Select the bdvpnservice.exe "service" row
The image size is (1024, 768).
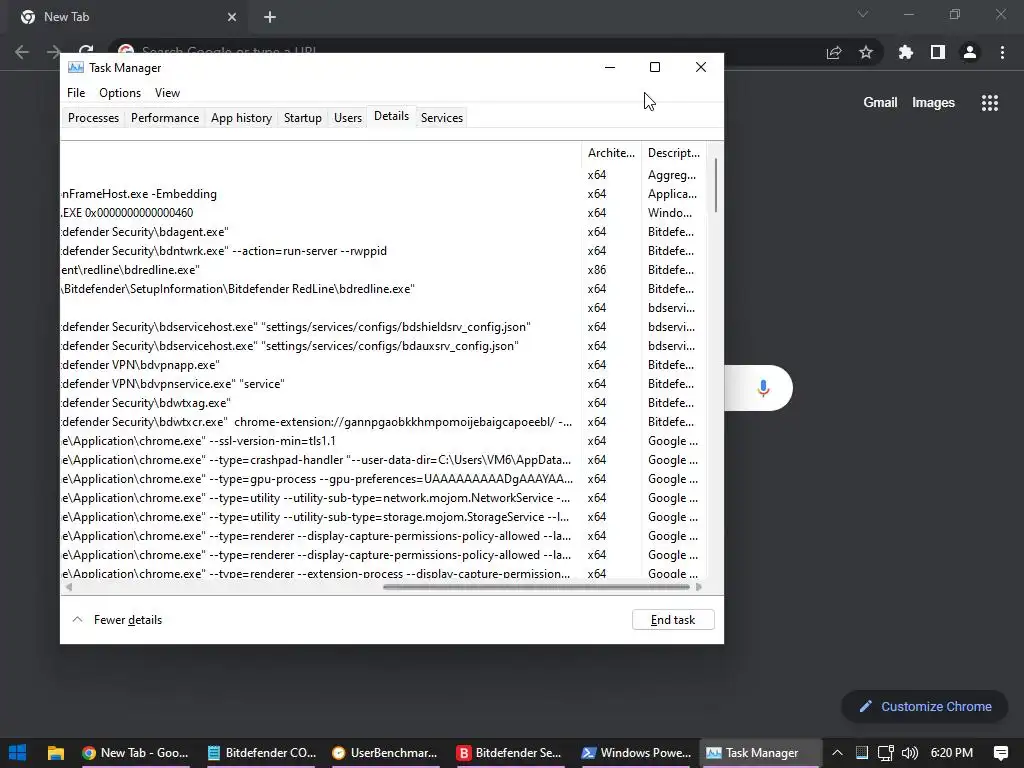coord(383,383)
